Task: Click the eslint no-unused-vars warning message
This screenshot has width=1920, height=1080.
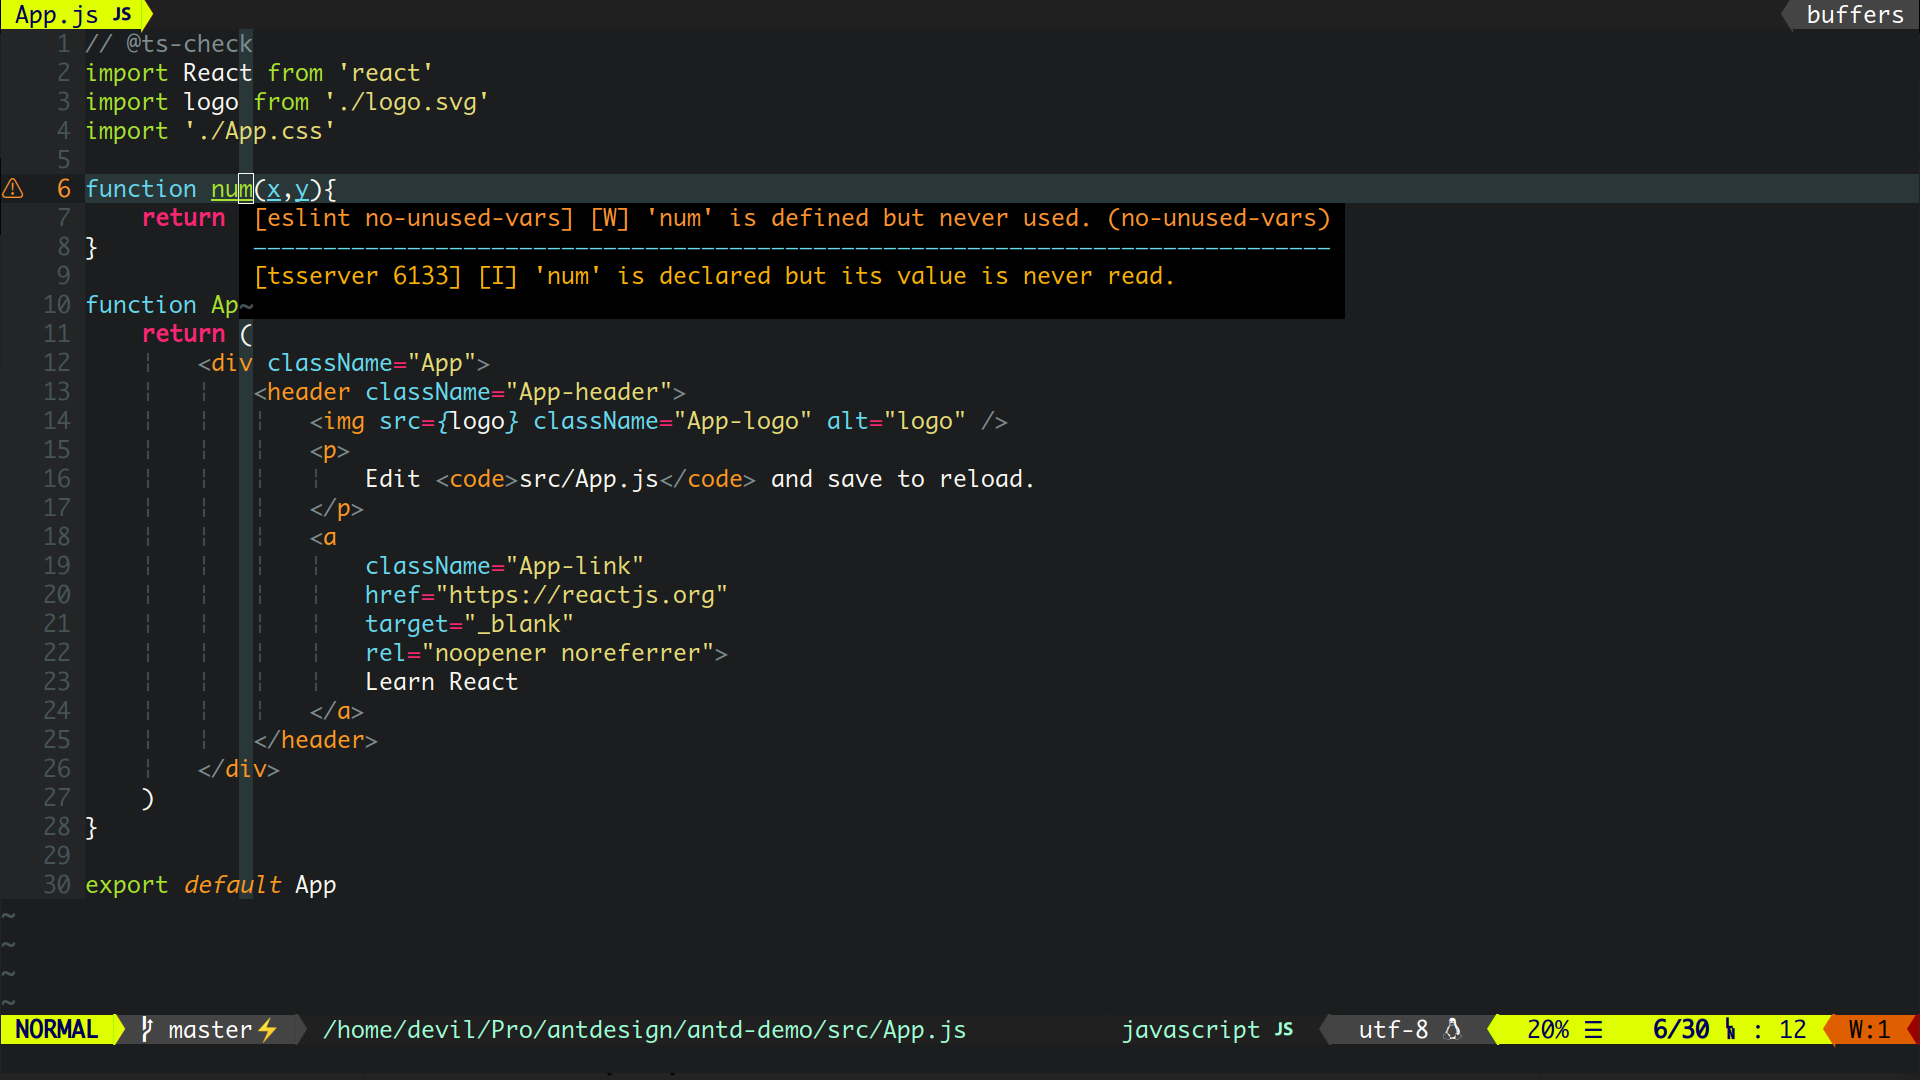Action: 792,218
